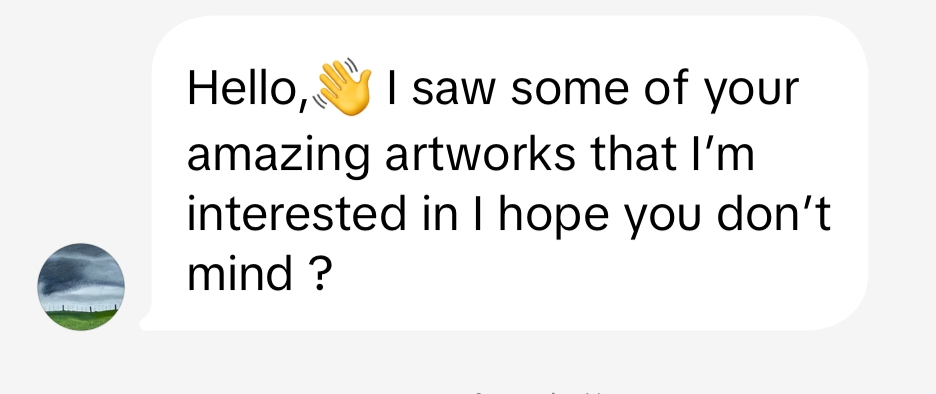Click the word "artworks" in the message

[480, 153]
